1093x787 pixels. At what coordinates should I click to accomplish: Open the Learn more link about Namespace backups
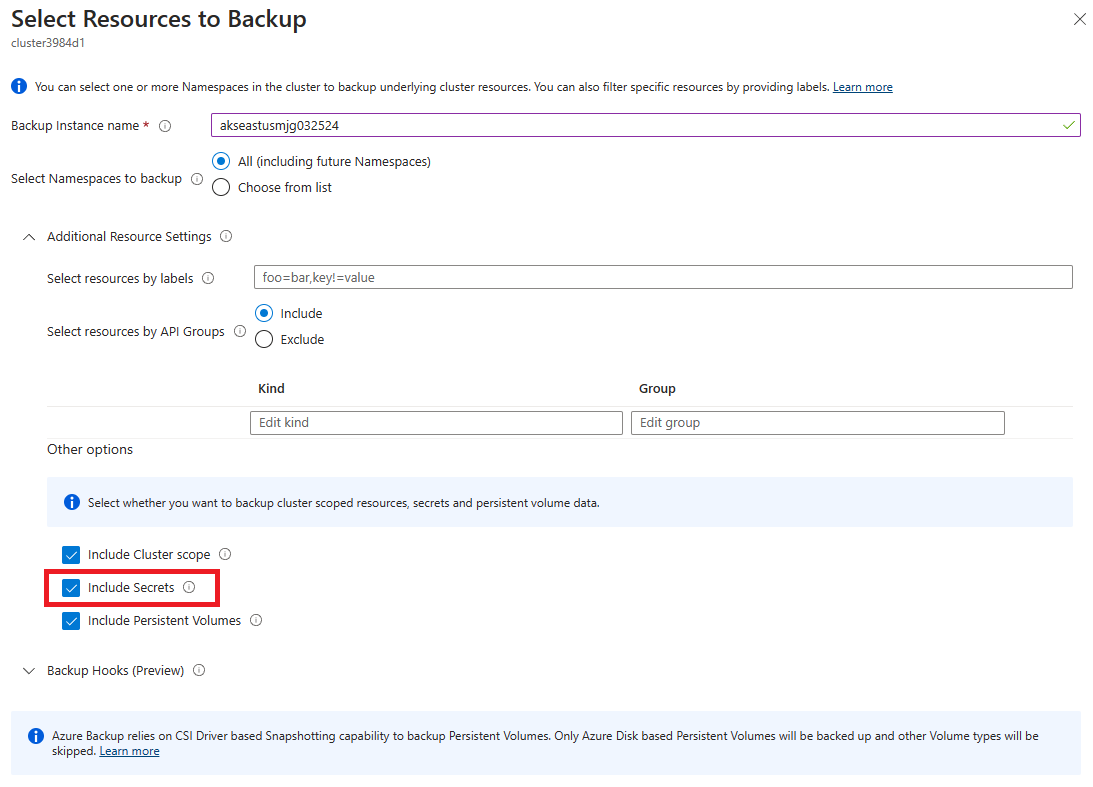click(862, 86)
